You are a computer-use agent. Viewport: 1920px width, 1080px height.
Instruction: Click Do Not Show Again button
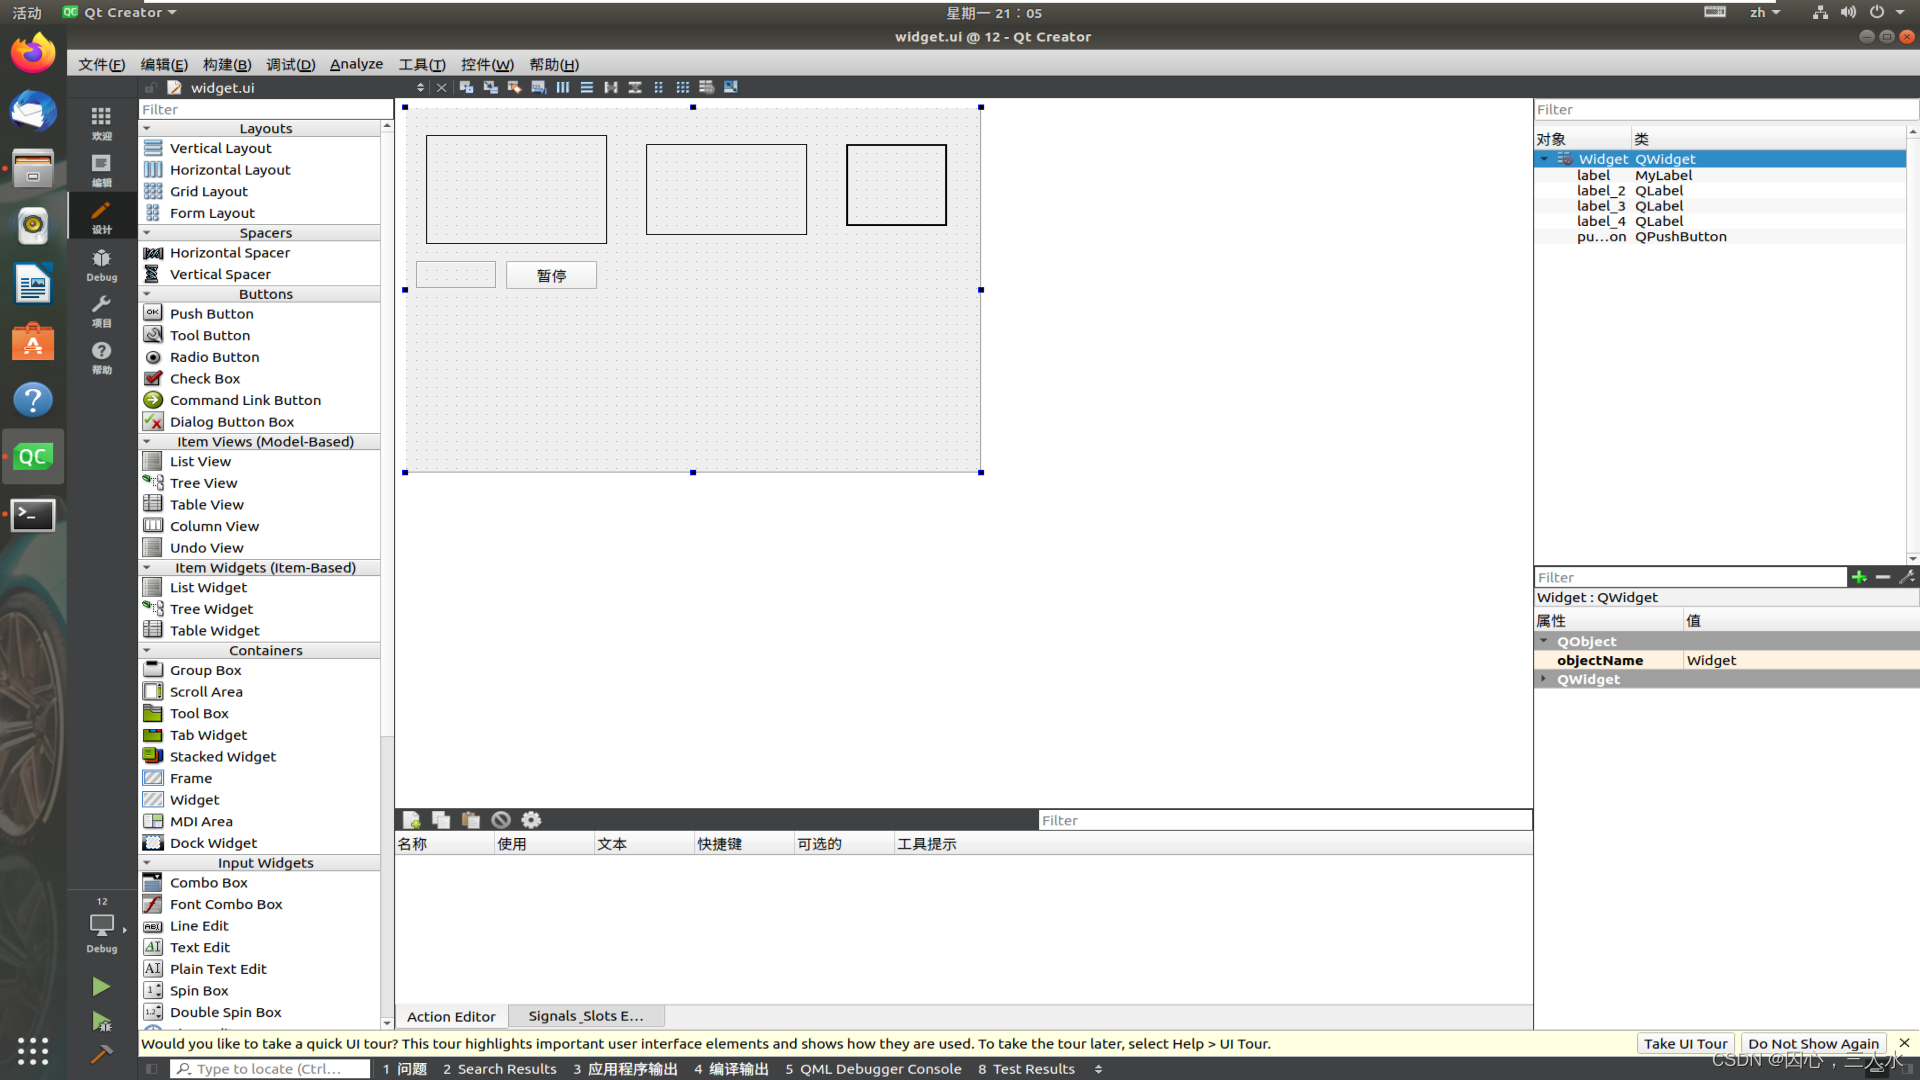(1813, 1043)
